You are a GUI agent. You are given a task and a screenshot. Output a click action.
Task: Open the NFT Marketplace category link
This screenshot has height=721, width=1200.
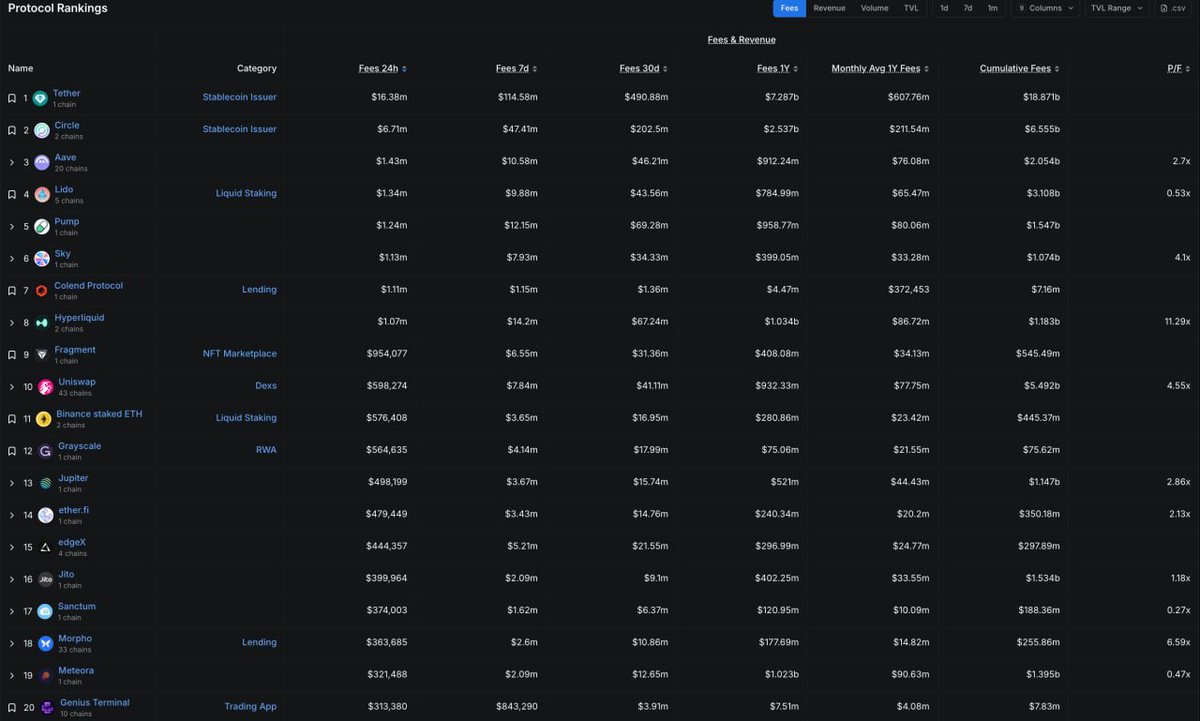(x=240, y=354)
